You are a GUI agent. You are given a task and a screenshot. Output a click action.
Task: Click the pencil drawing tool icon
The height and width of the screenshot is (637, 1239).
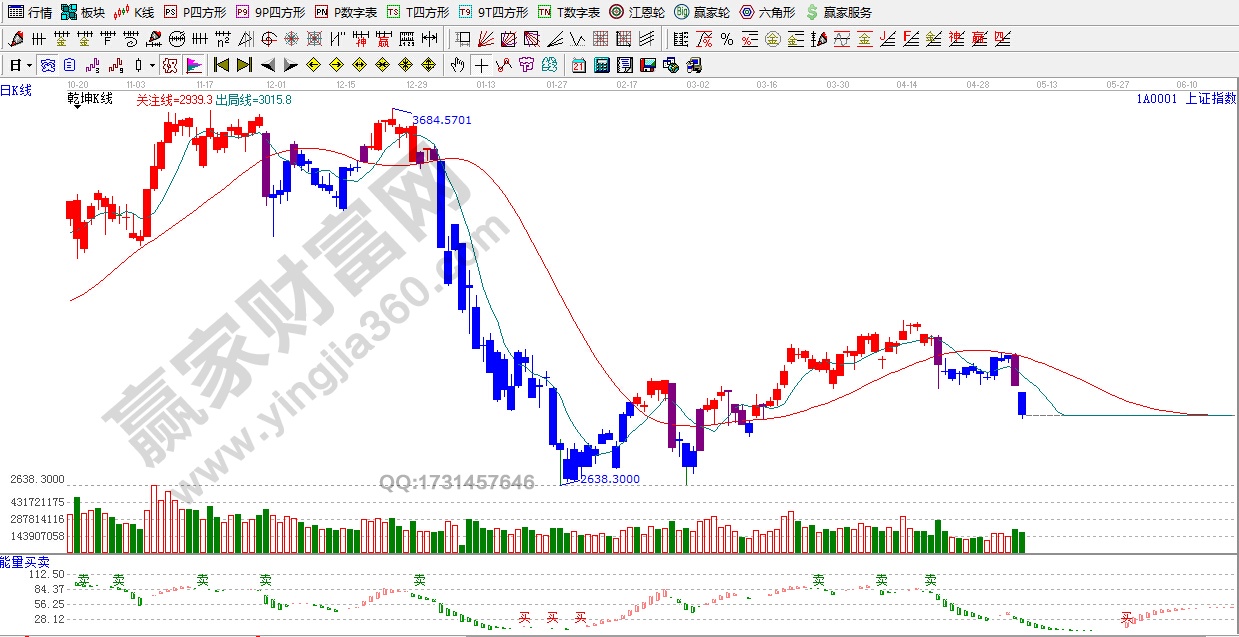tap(15, 40)
